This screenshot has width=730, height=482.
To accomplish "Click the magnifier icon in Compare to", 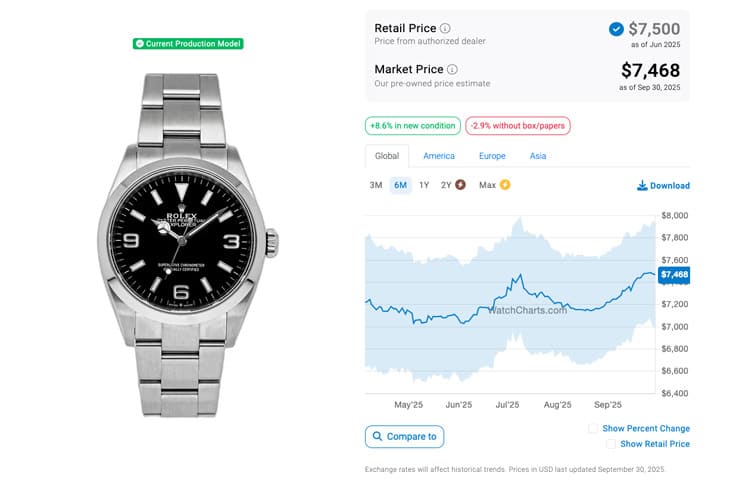I will pyautogui.click(x=377, y=436).
